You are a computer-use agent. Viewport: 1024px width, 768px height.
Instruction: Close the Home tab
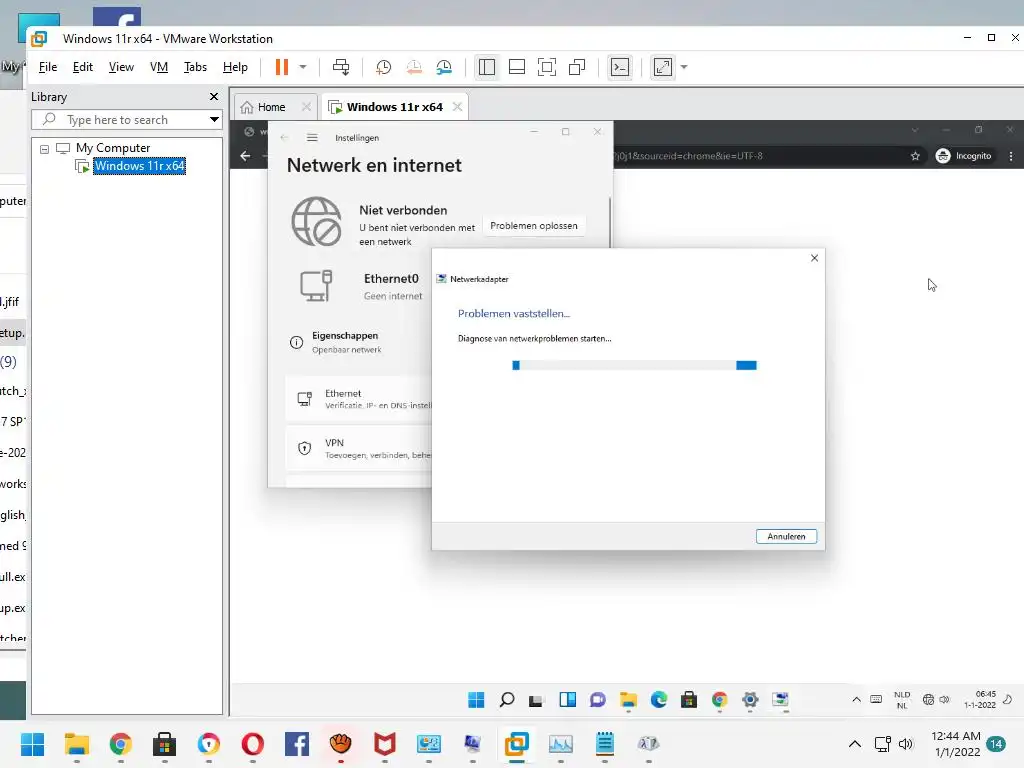point(306,106)
